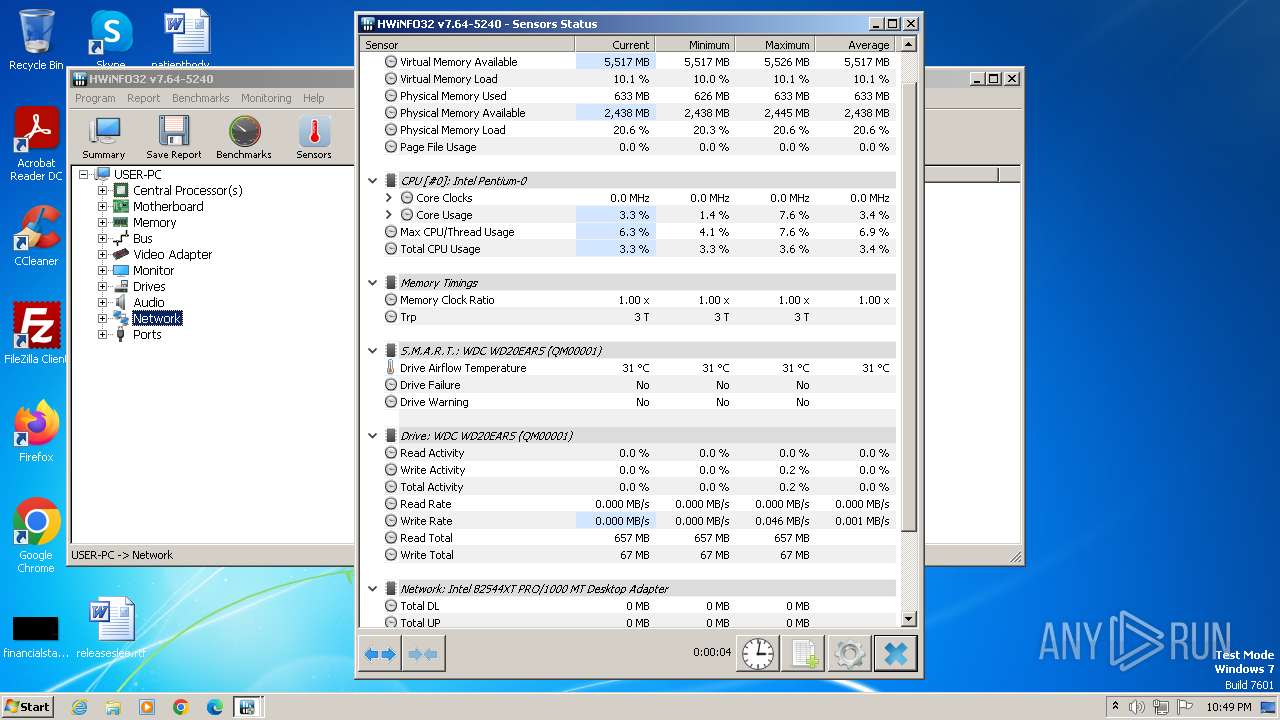Screen dimensions: 1280x720
Task: Select Audio in the device tree
Action: [149, 302]
